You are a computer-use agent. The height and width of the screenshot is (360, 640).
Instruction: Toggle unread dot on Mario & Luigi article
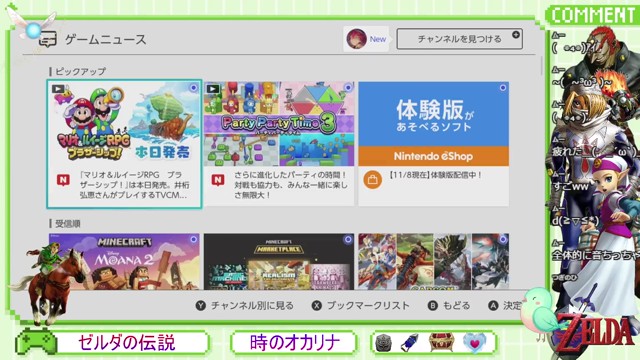(x=193, y=88)
